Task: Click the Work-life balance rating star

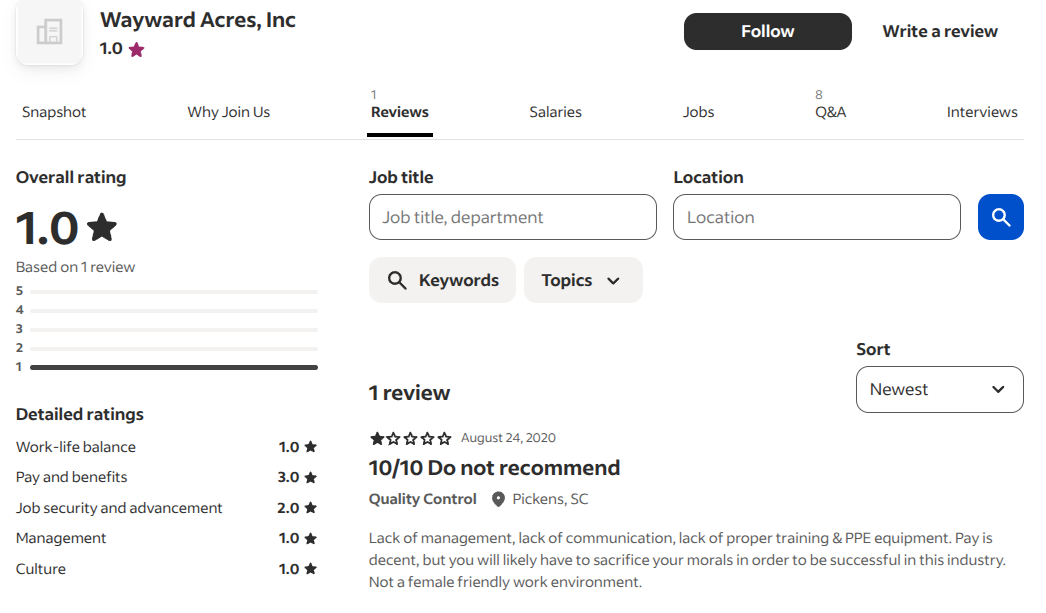Action: pos(311,447)
